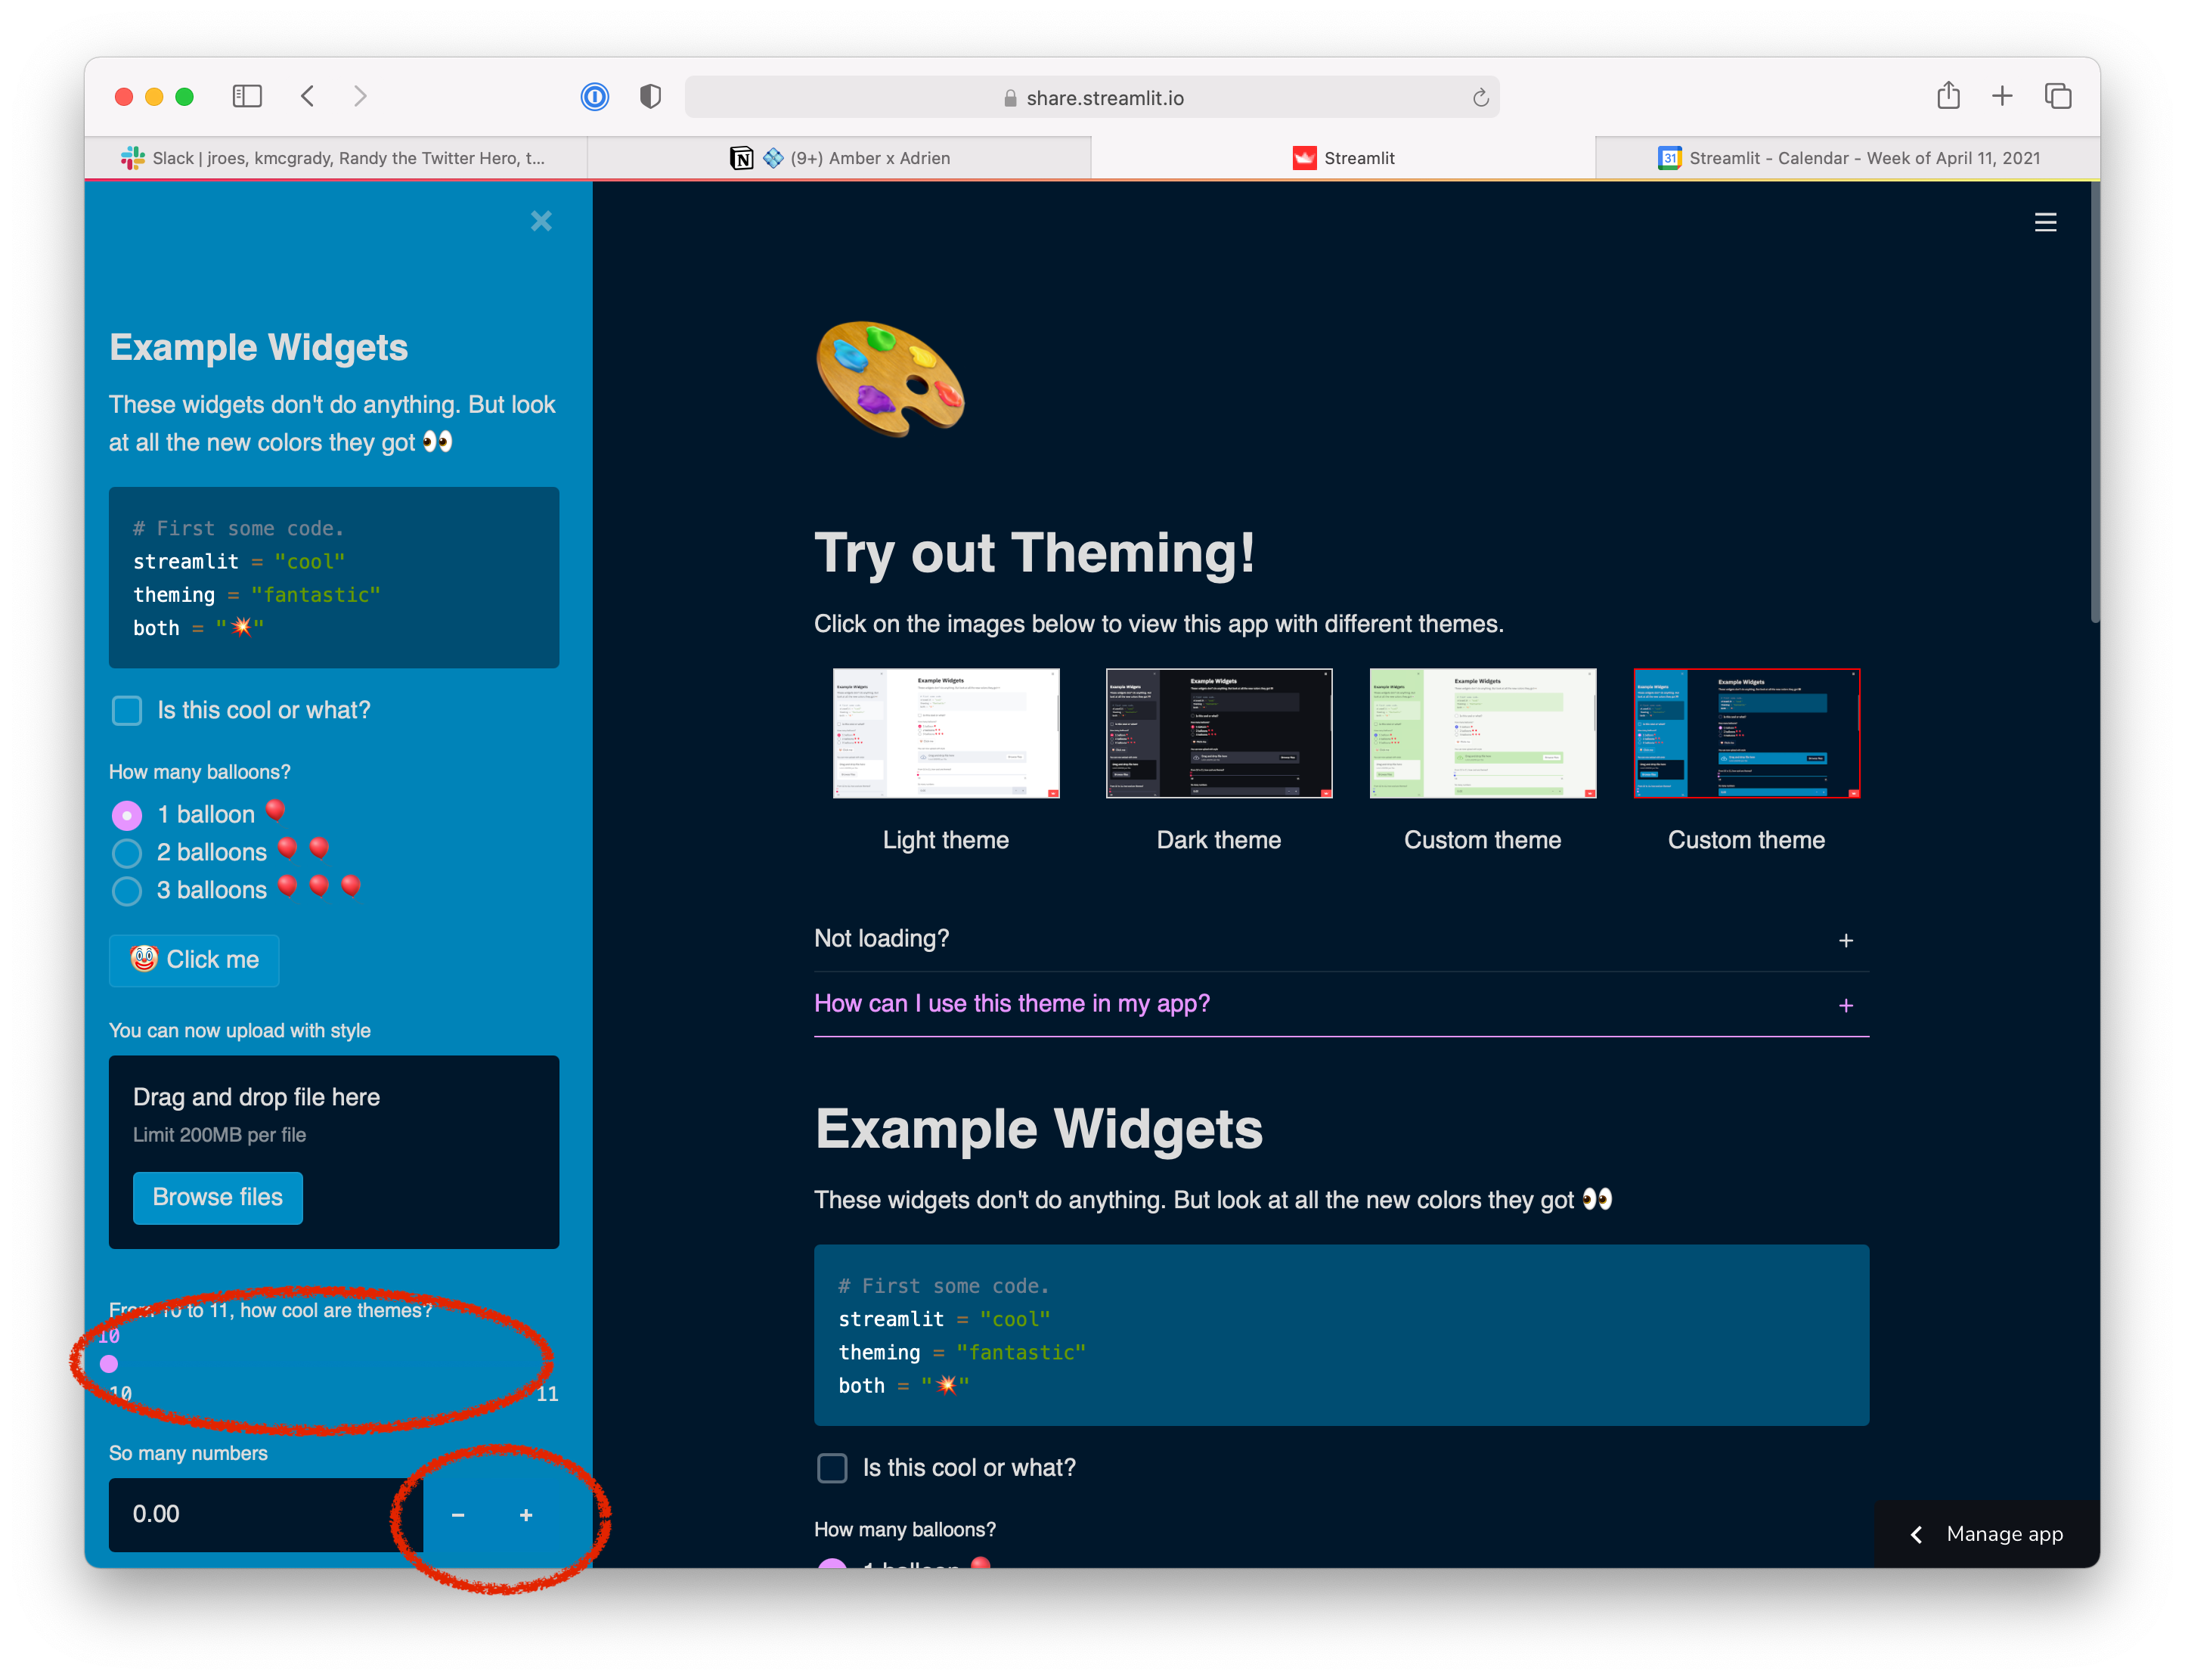Image resolution: width=2185 pixels, height=1680 pixels.
Task: Add a new tab with plus icon
Action: tap(2001, 96)
